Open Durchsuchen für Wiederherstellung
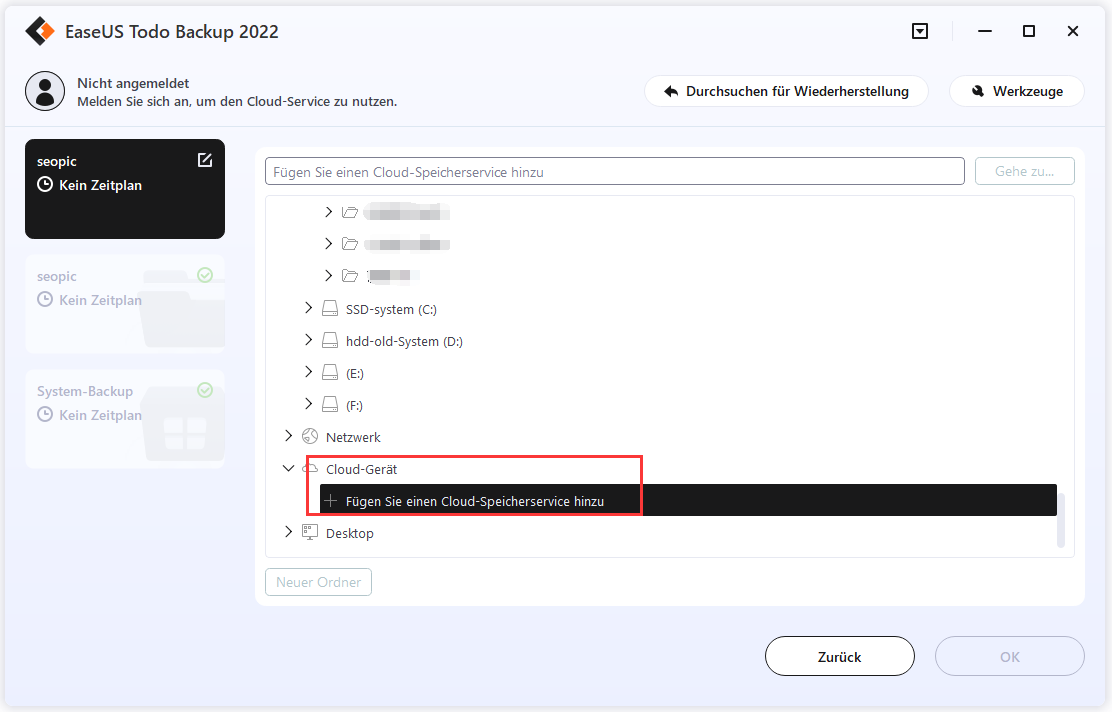Screen dimensions: 1112x712 coord(786,91)
